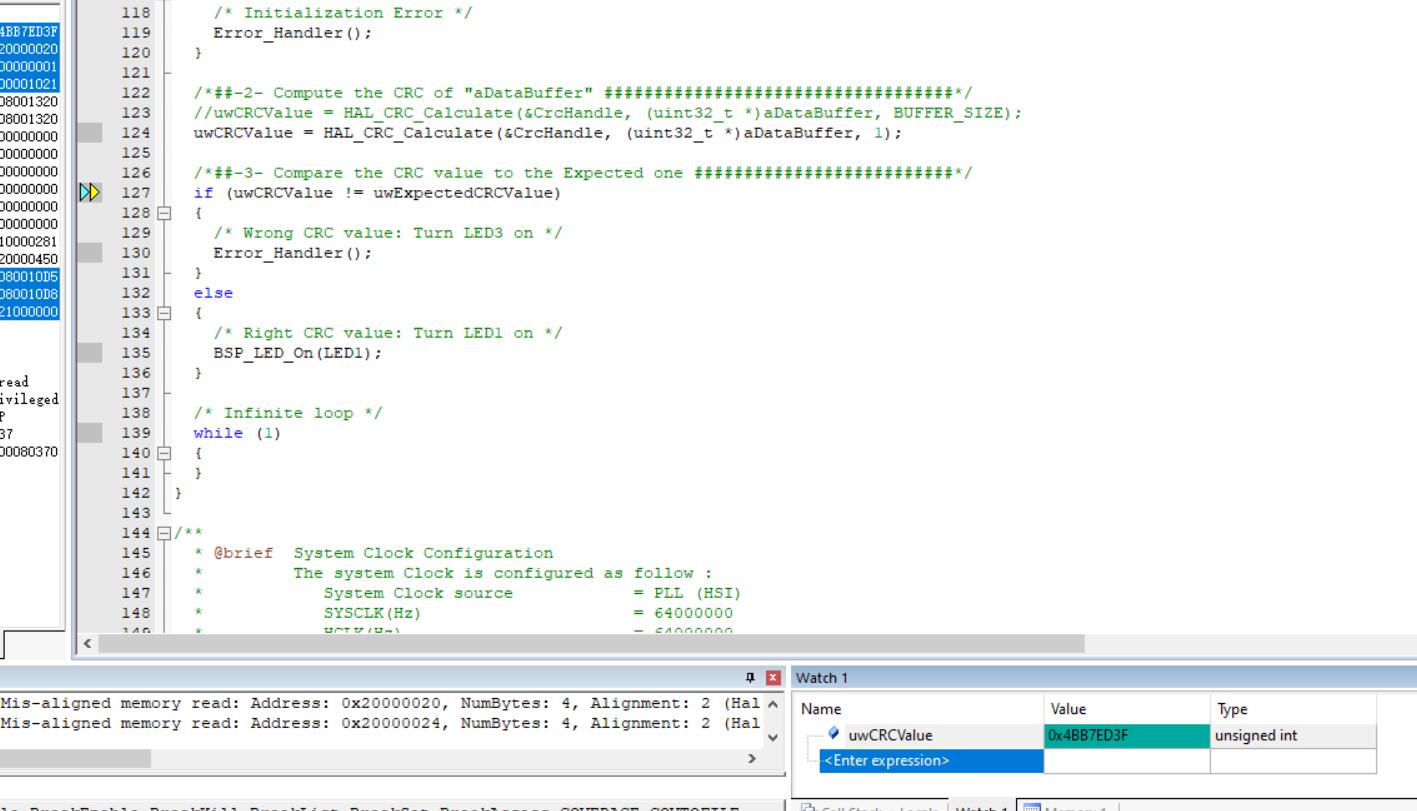The width and height of the screenshot is (1417, 811).
Task: Click the Command window scroll-down arrow
Action: point(771,738)
